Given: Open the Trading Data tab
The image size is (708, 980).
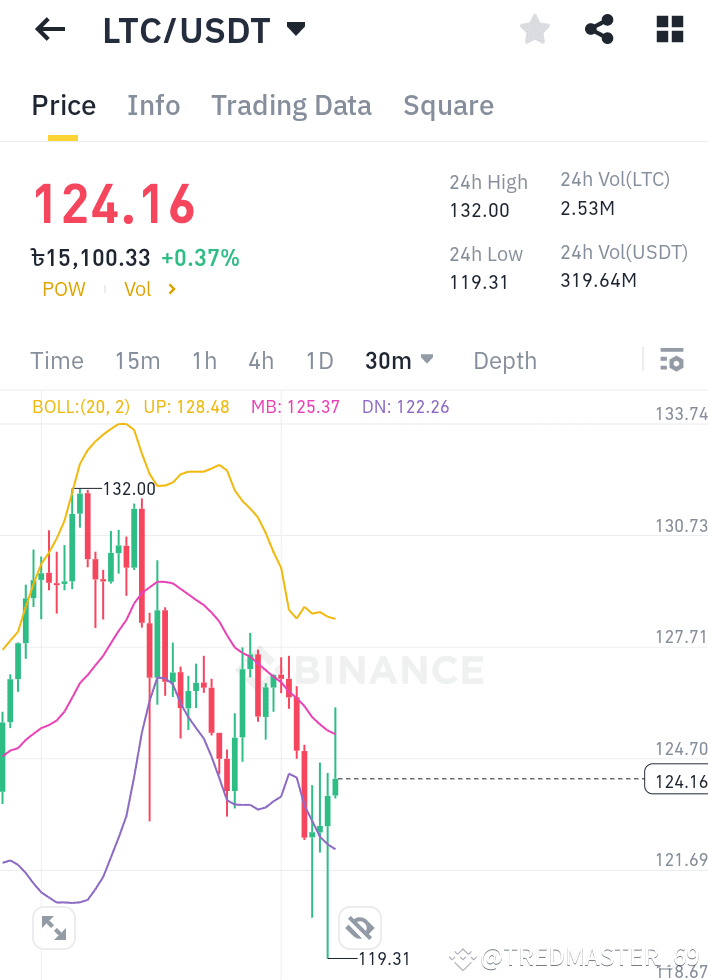Looking at the screenshot, I should tap(291, 105).
